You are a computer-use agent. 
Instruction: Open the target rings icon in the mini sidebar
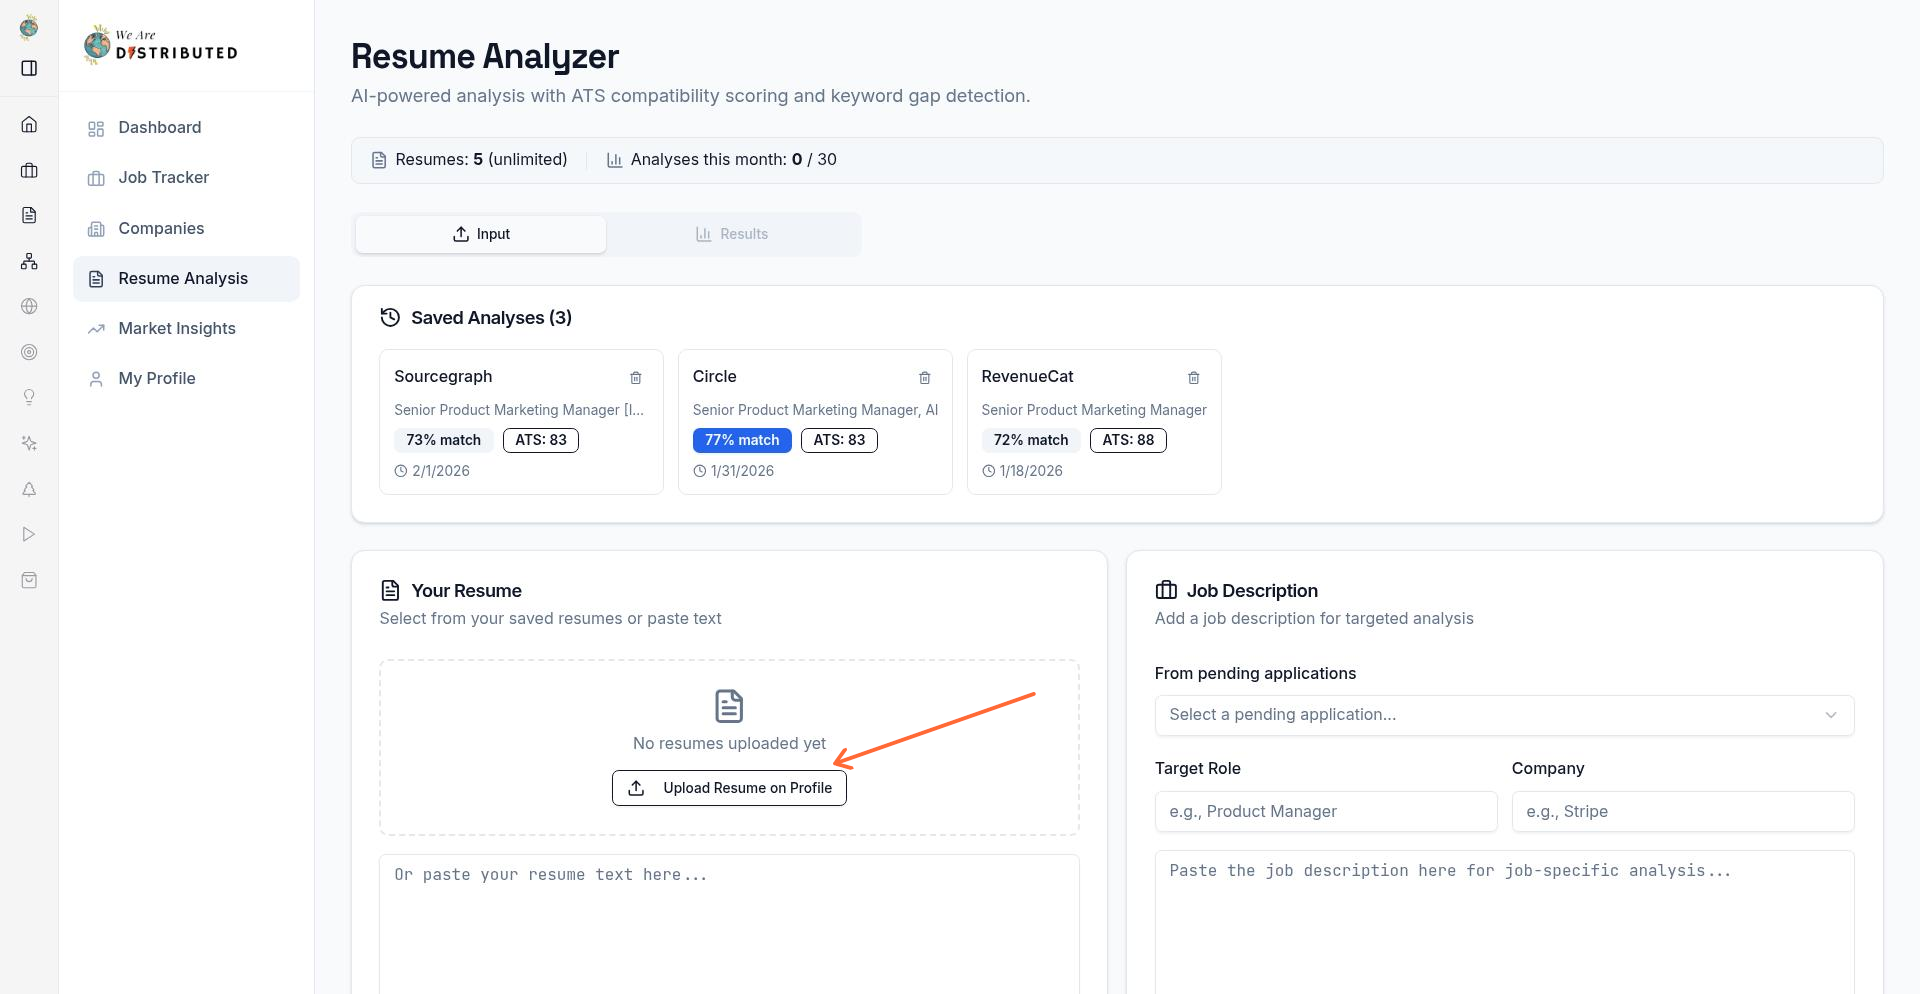point(29,352)
